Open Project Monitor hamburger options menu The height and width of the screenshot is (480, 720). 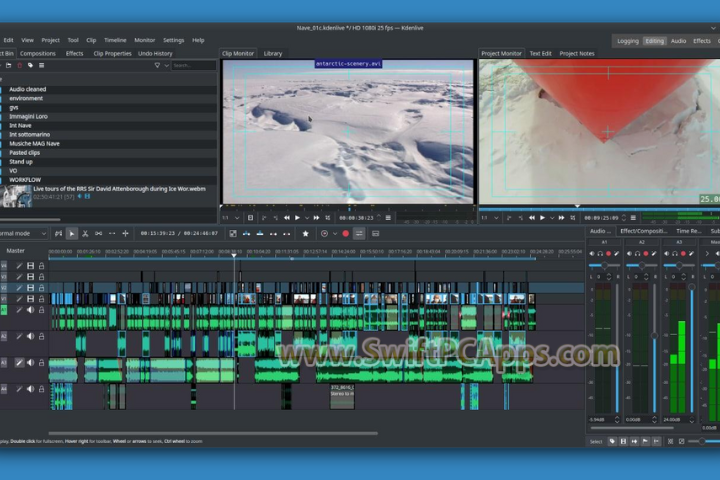tap(633, 218)
